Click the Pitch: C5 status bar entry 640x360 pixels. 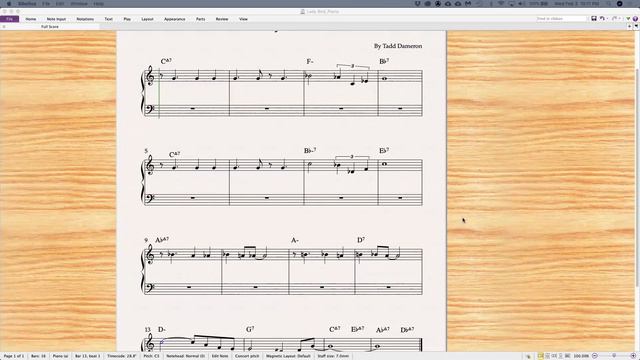(151, 356)
